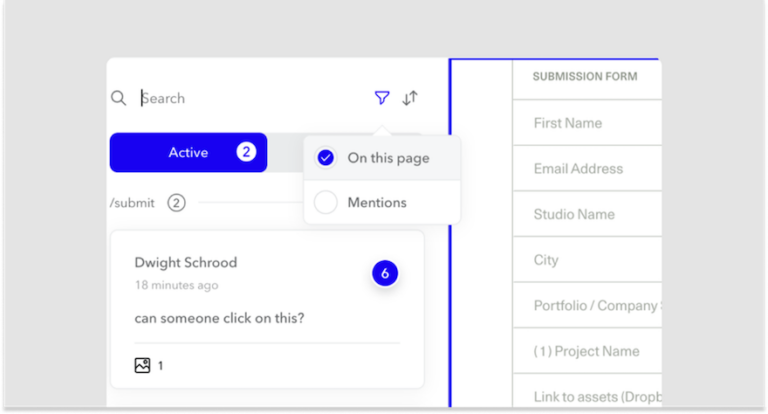768x414 pixels.
Task: Open Dwight Schrood's comment card
Action: pos(267,310)
